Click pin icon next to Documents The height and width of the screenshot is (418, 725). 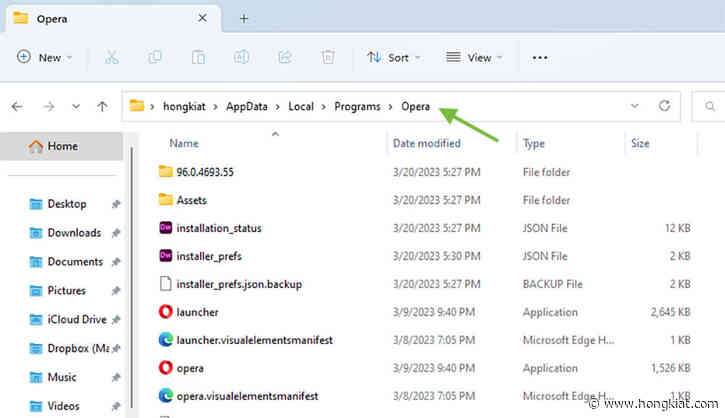(116, 262)
